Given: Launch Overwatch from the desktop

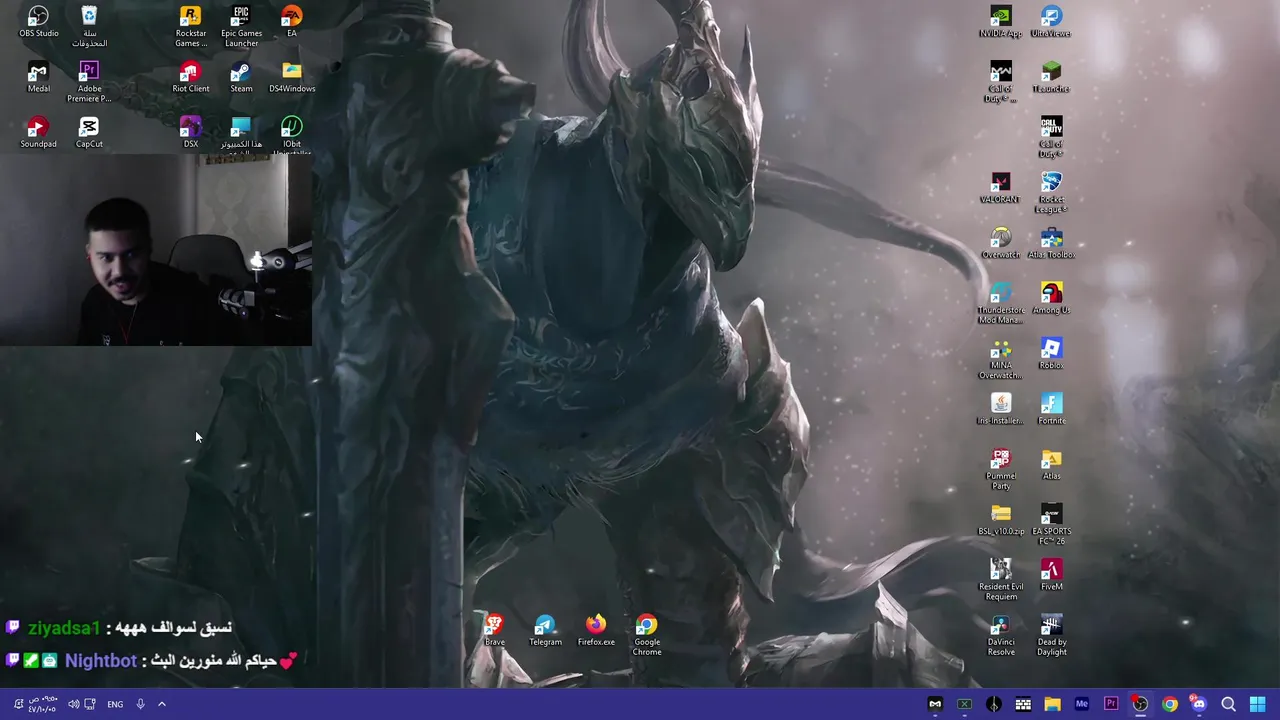Looking at the screenshot, I should point(1000,243).
